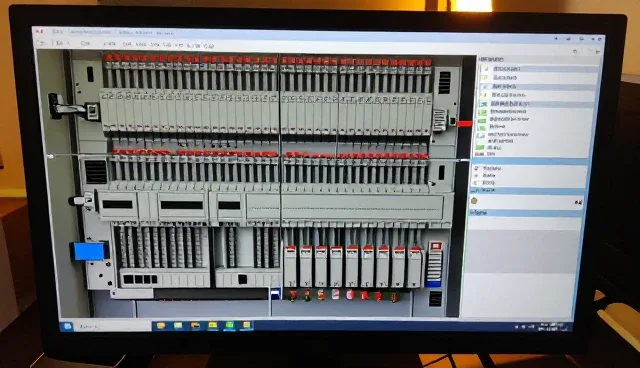This screenshot has width=640, height=368.
Task: Open the green app icon in taskbar
Action: coord(229,325)
